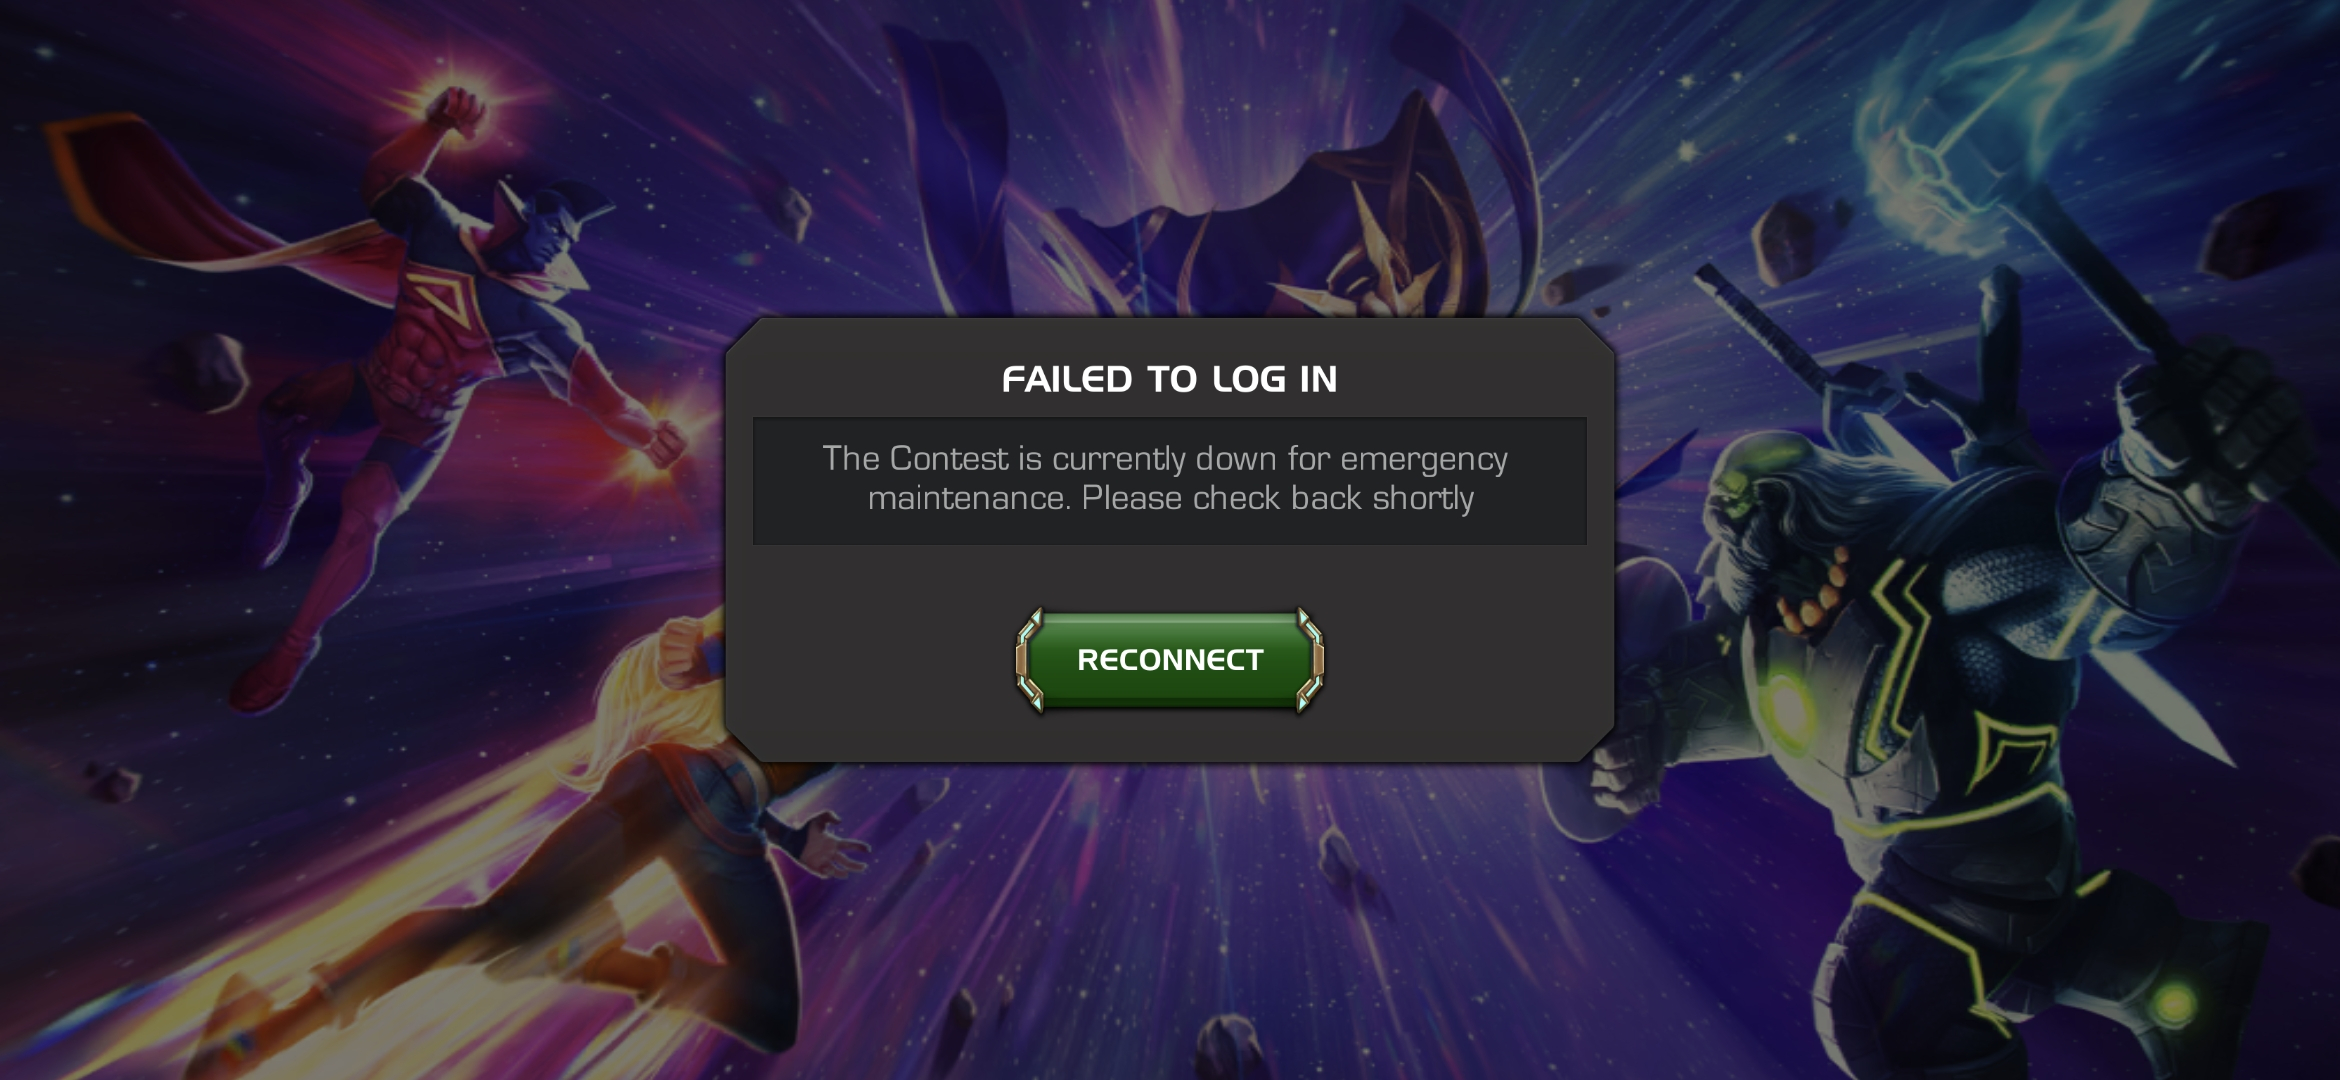Select the Failed To Log In title
Screen dimensions: 2340x1080
coord(1170,379)
